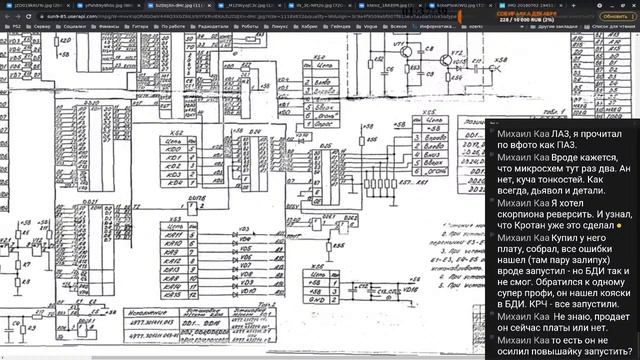Screen dimensions: 640x360
Task: Click the 228 / 10 000 RUB donation progress bar
Action: click(x=527, y=20)
